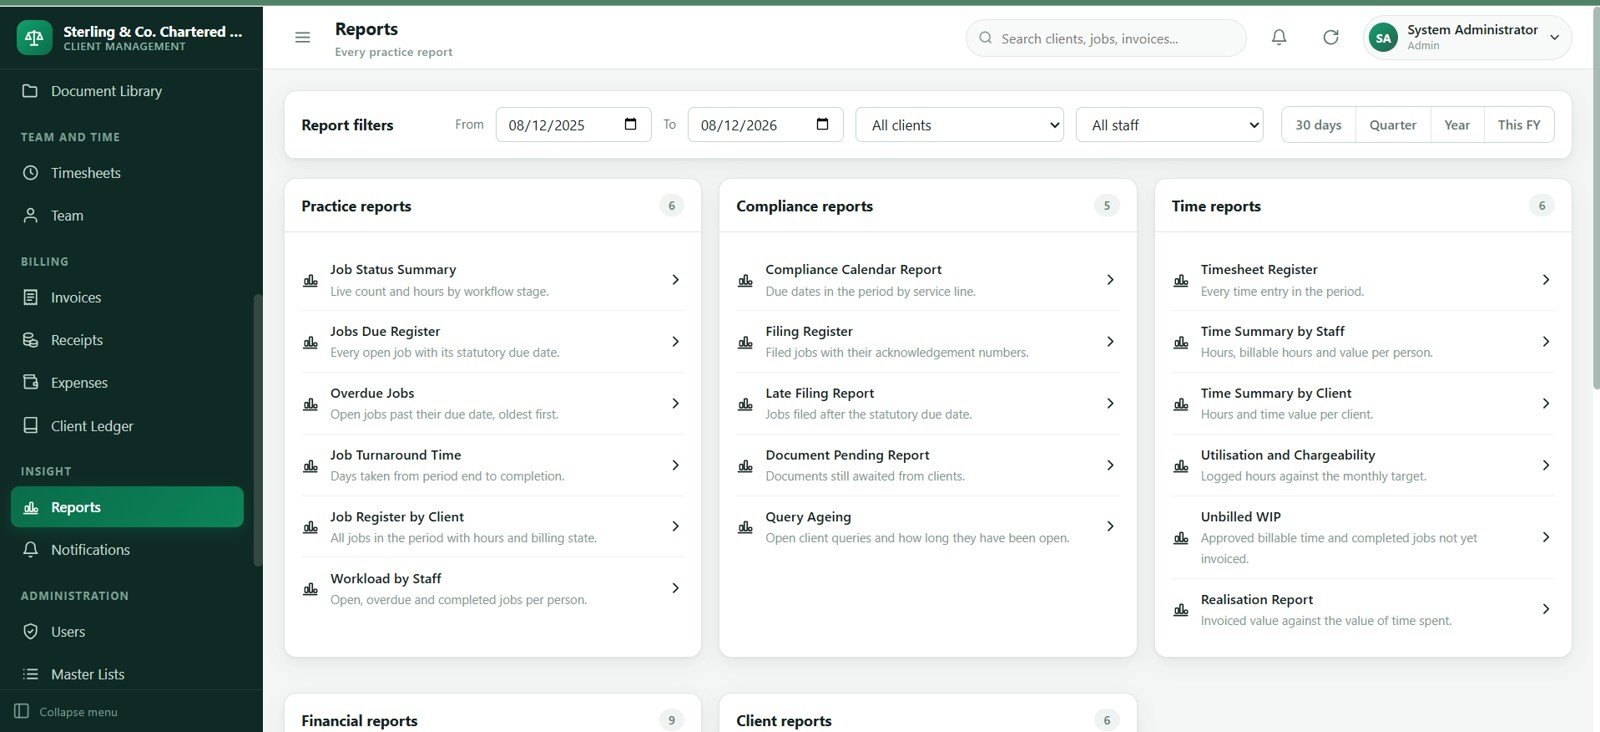
Task: Click the Practice reports count badge 6
Action: point(671,206)
